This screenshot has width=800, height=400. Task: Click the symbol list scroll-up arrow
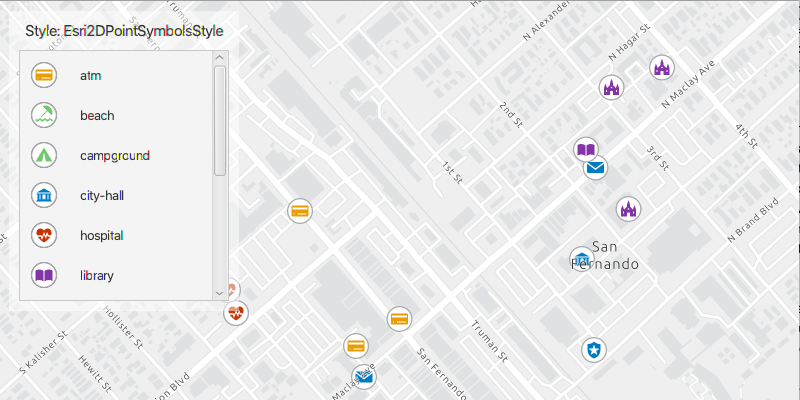point(220,58)
